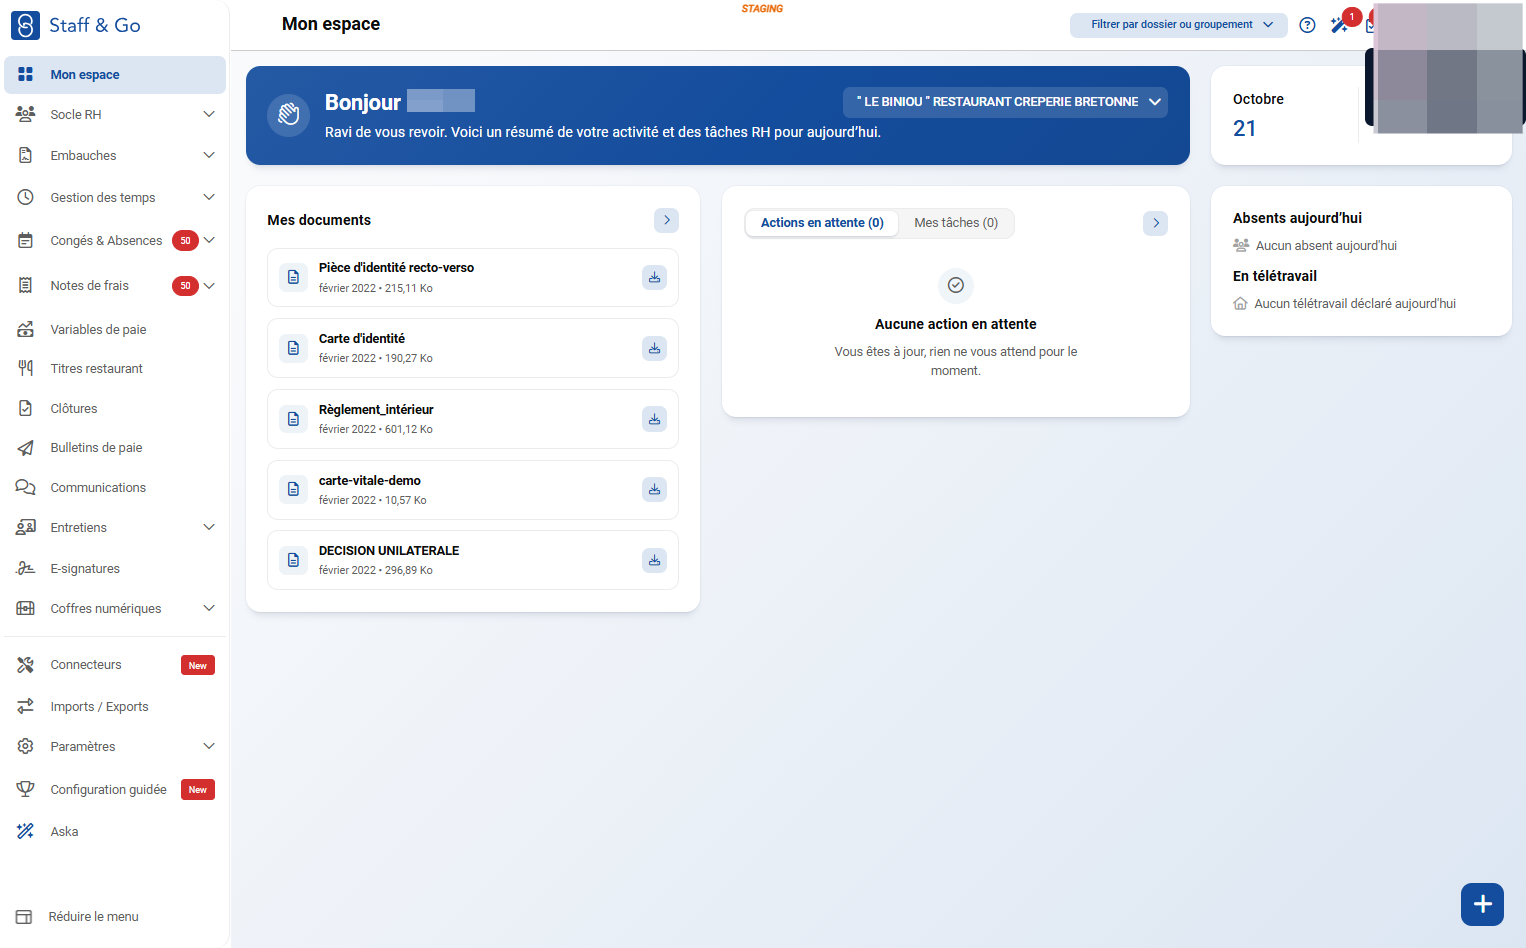Click the DECISION UNILATERALE file name

pos(389,550)
